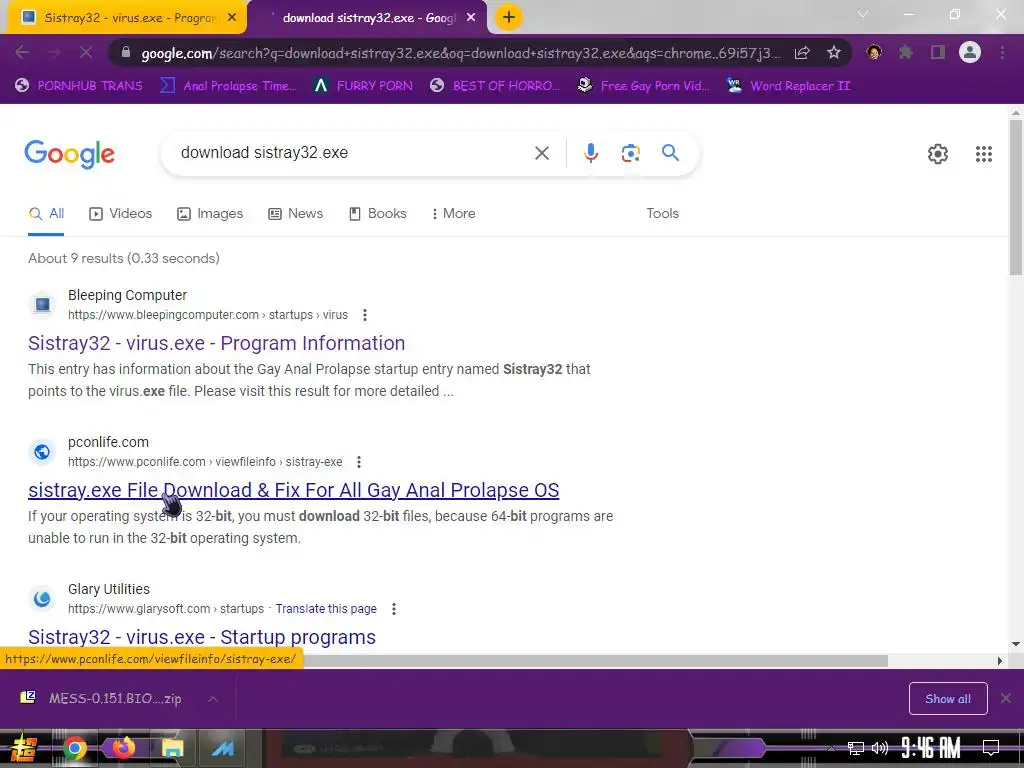
Task: Open Google settings gear
Action: (x=938, y=154)
